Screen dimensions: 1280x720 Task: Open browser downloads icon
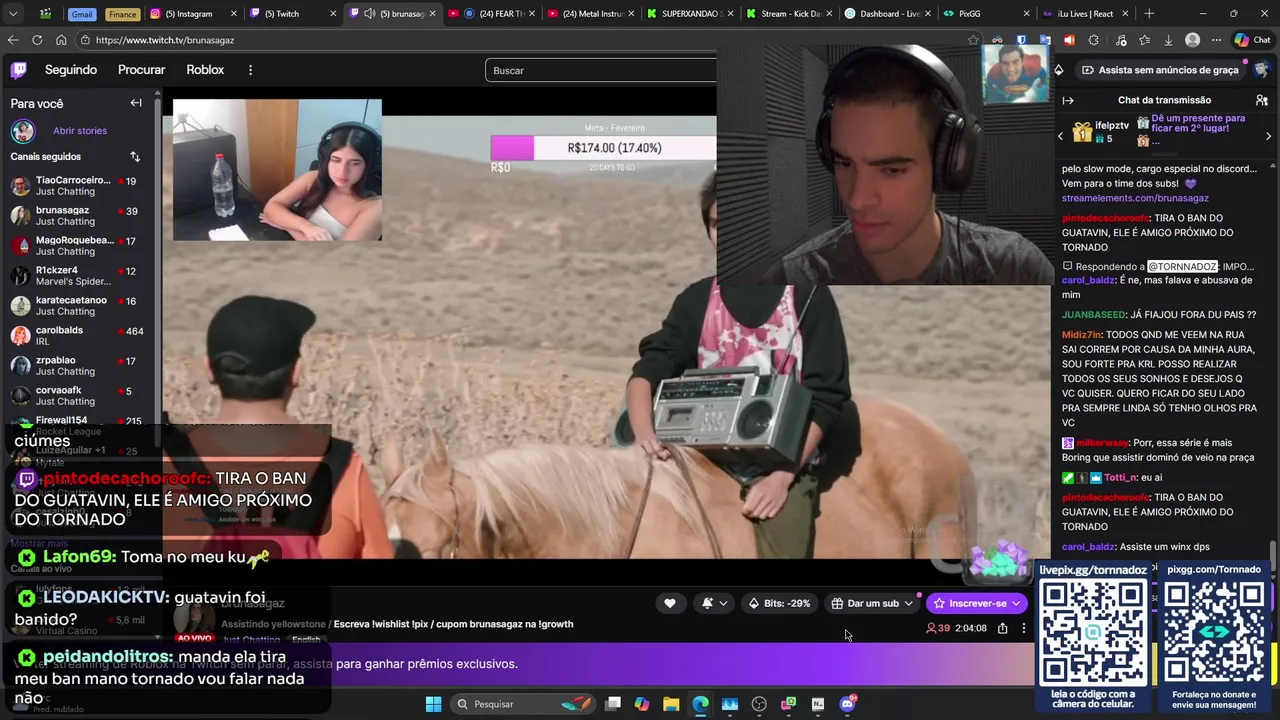(1169, 40)
